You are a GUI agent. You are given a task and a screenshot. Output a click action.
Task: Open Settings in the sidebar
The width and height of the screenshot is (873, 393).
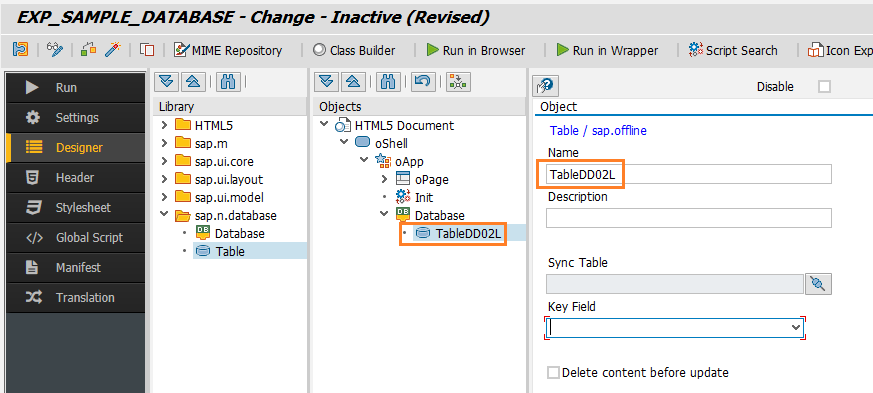point(75,118)
